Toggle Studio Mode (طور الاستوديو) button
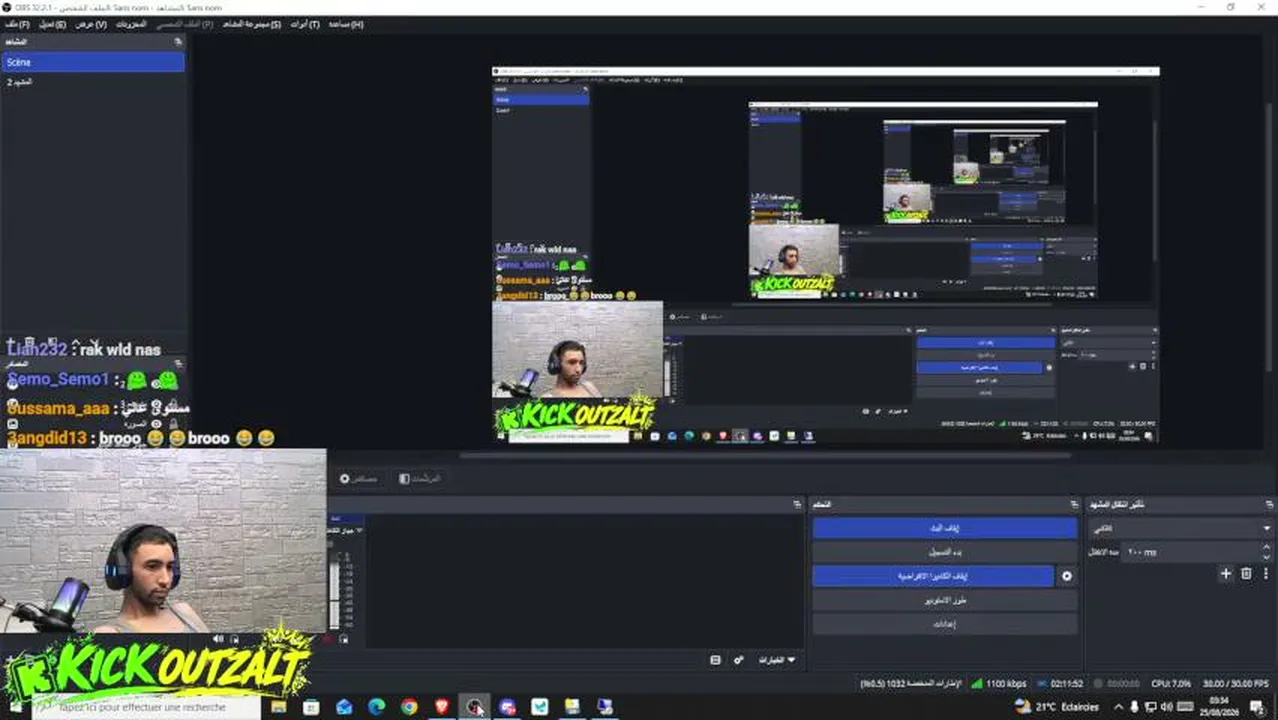 [945, 600]
